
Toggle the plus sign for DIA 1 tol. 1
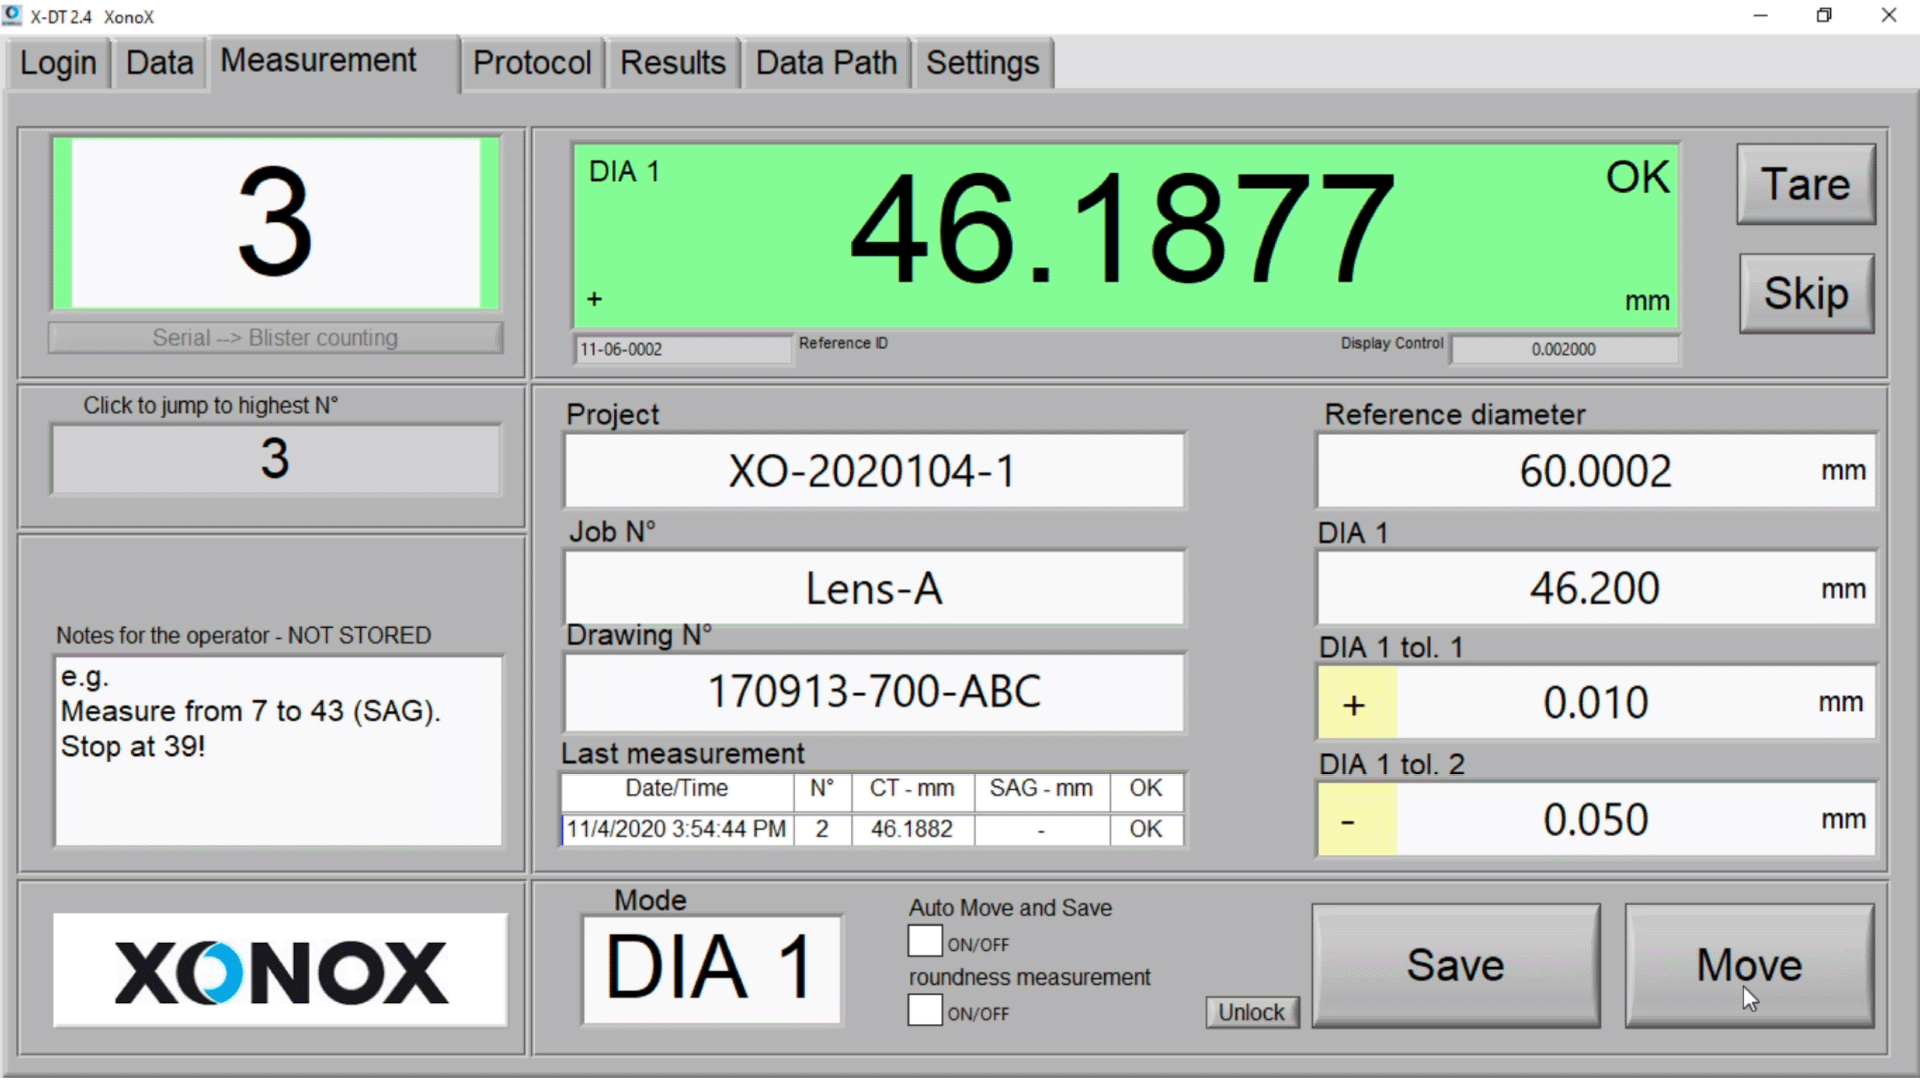tap(1356, 704)
